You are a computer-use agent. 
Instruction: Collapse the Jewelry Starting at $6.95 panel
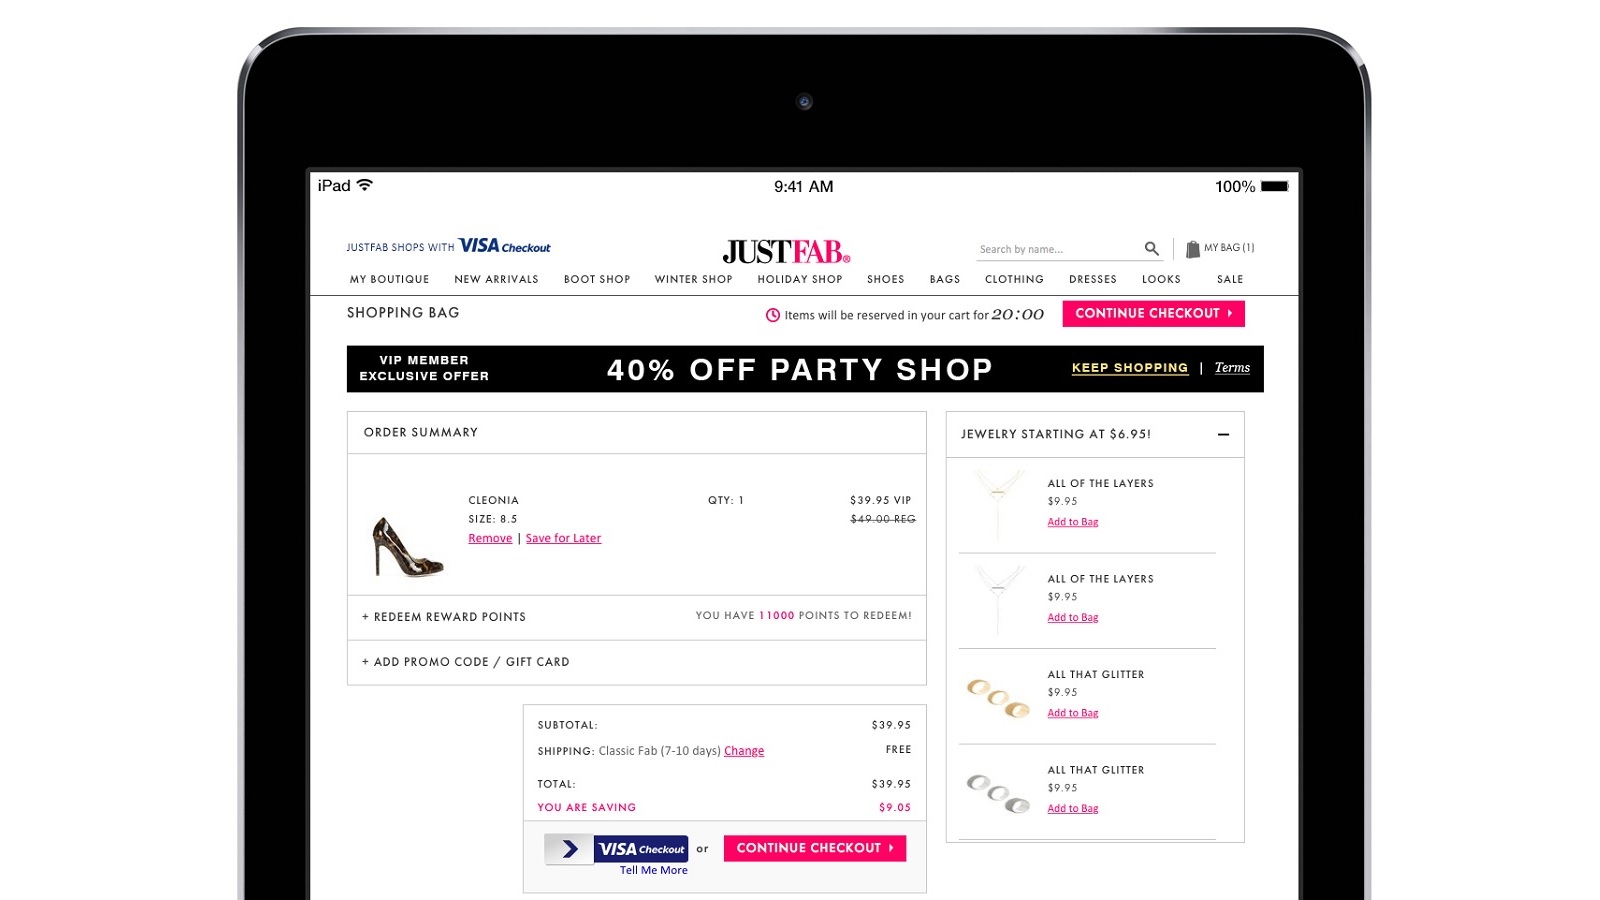(1222, 434)
